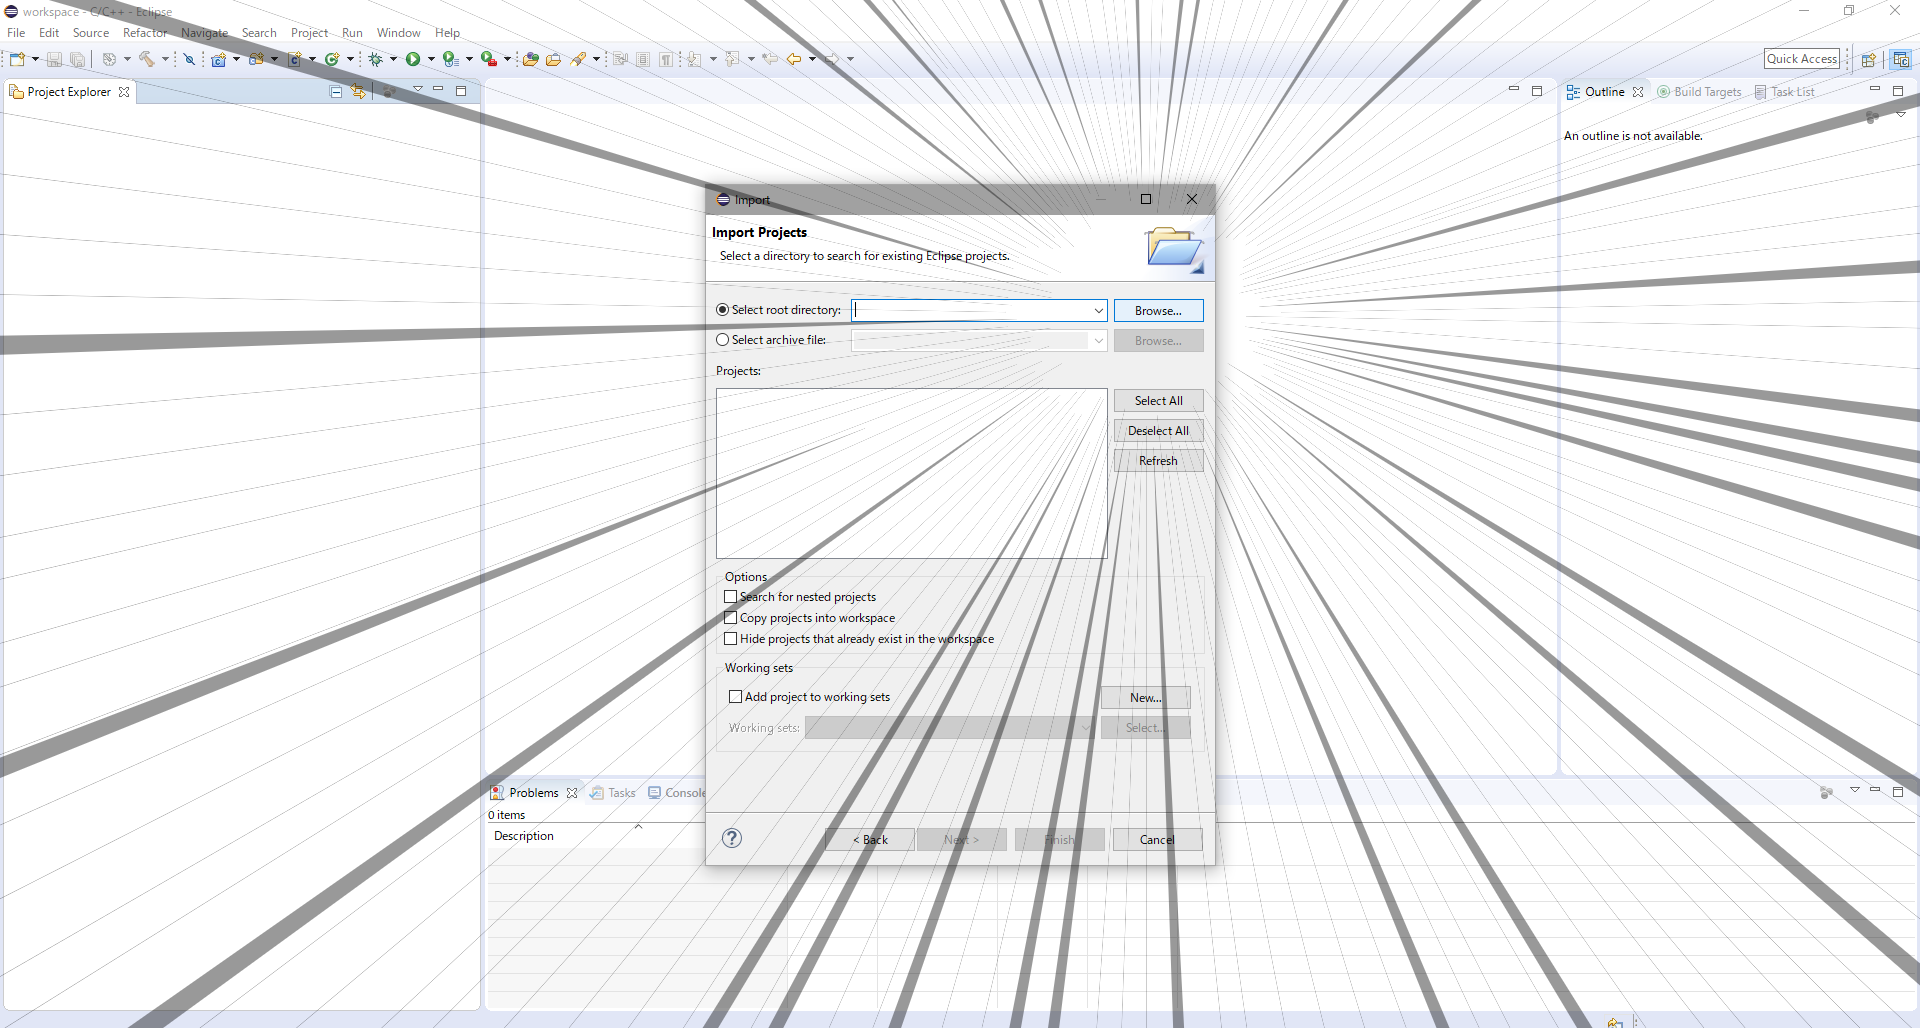
Task: Click the Open Perspective icon
Action: 1867,59
